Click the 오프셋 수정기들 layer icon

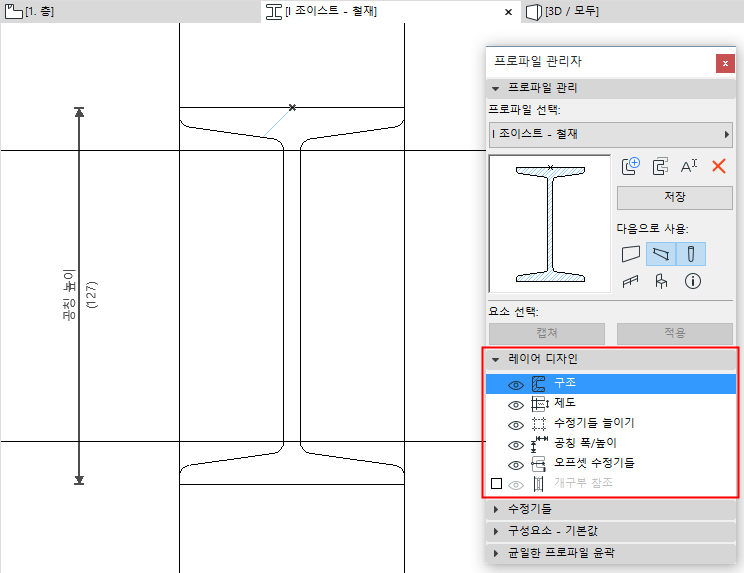[539, 464]
